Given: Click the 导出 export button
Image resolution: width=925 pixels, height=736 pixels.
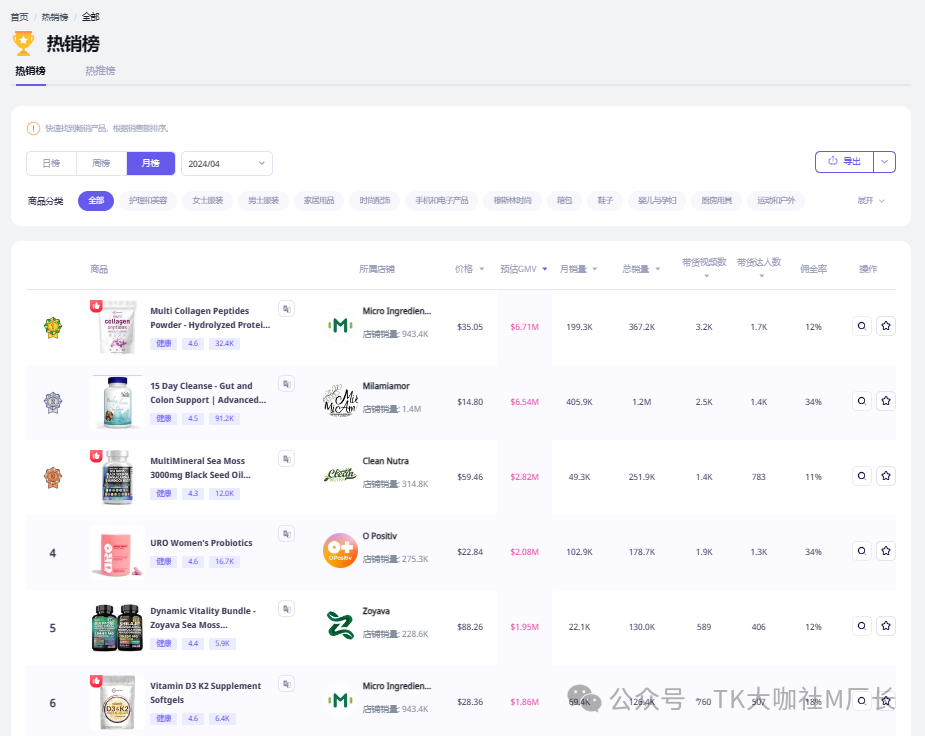Looking at the screenshot, I should point(844,162).
